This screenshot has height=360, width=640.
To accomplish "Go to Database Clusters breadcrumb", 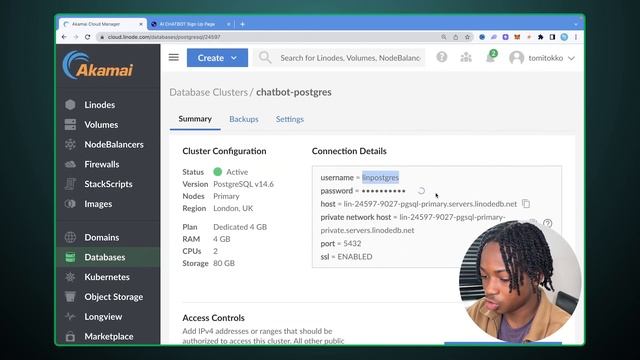I will click(208, 92).
